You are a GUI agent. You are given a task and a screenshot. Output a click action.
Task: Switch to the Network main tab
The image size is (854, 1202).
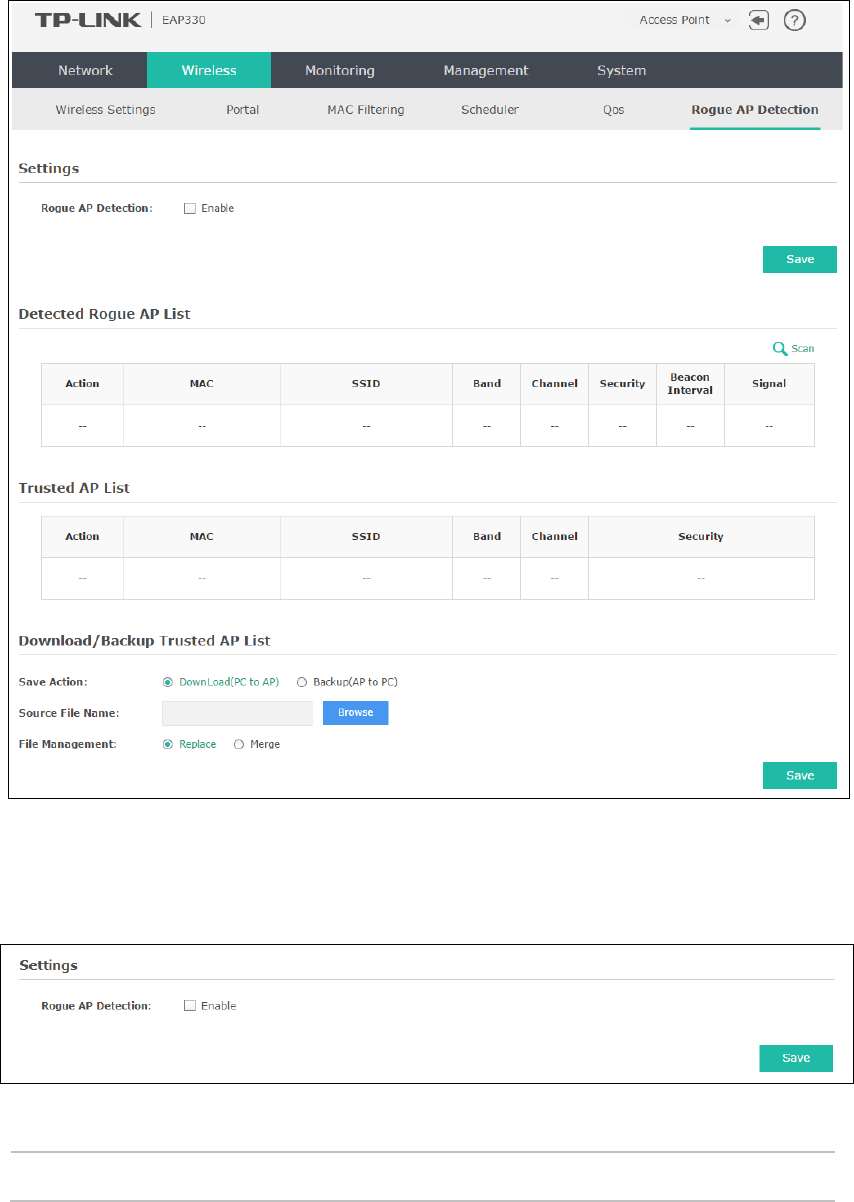[x=85, y=71]
